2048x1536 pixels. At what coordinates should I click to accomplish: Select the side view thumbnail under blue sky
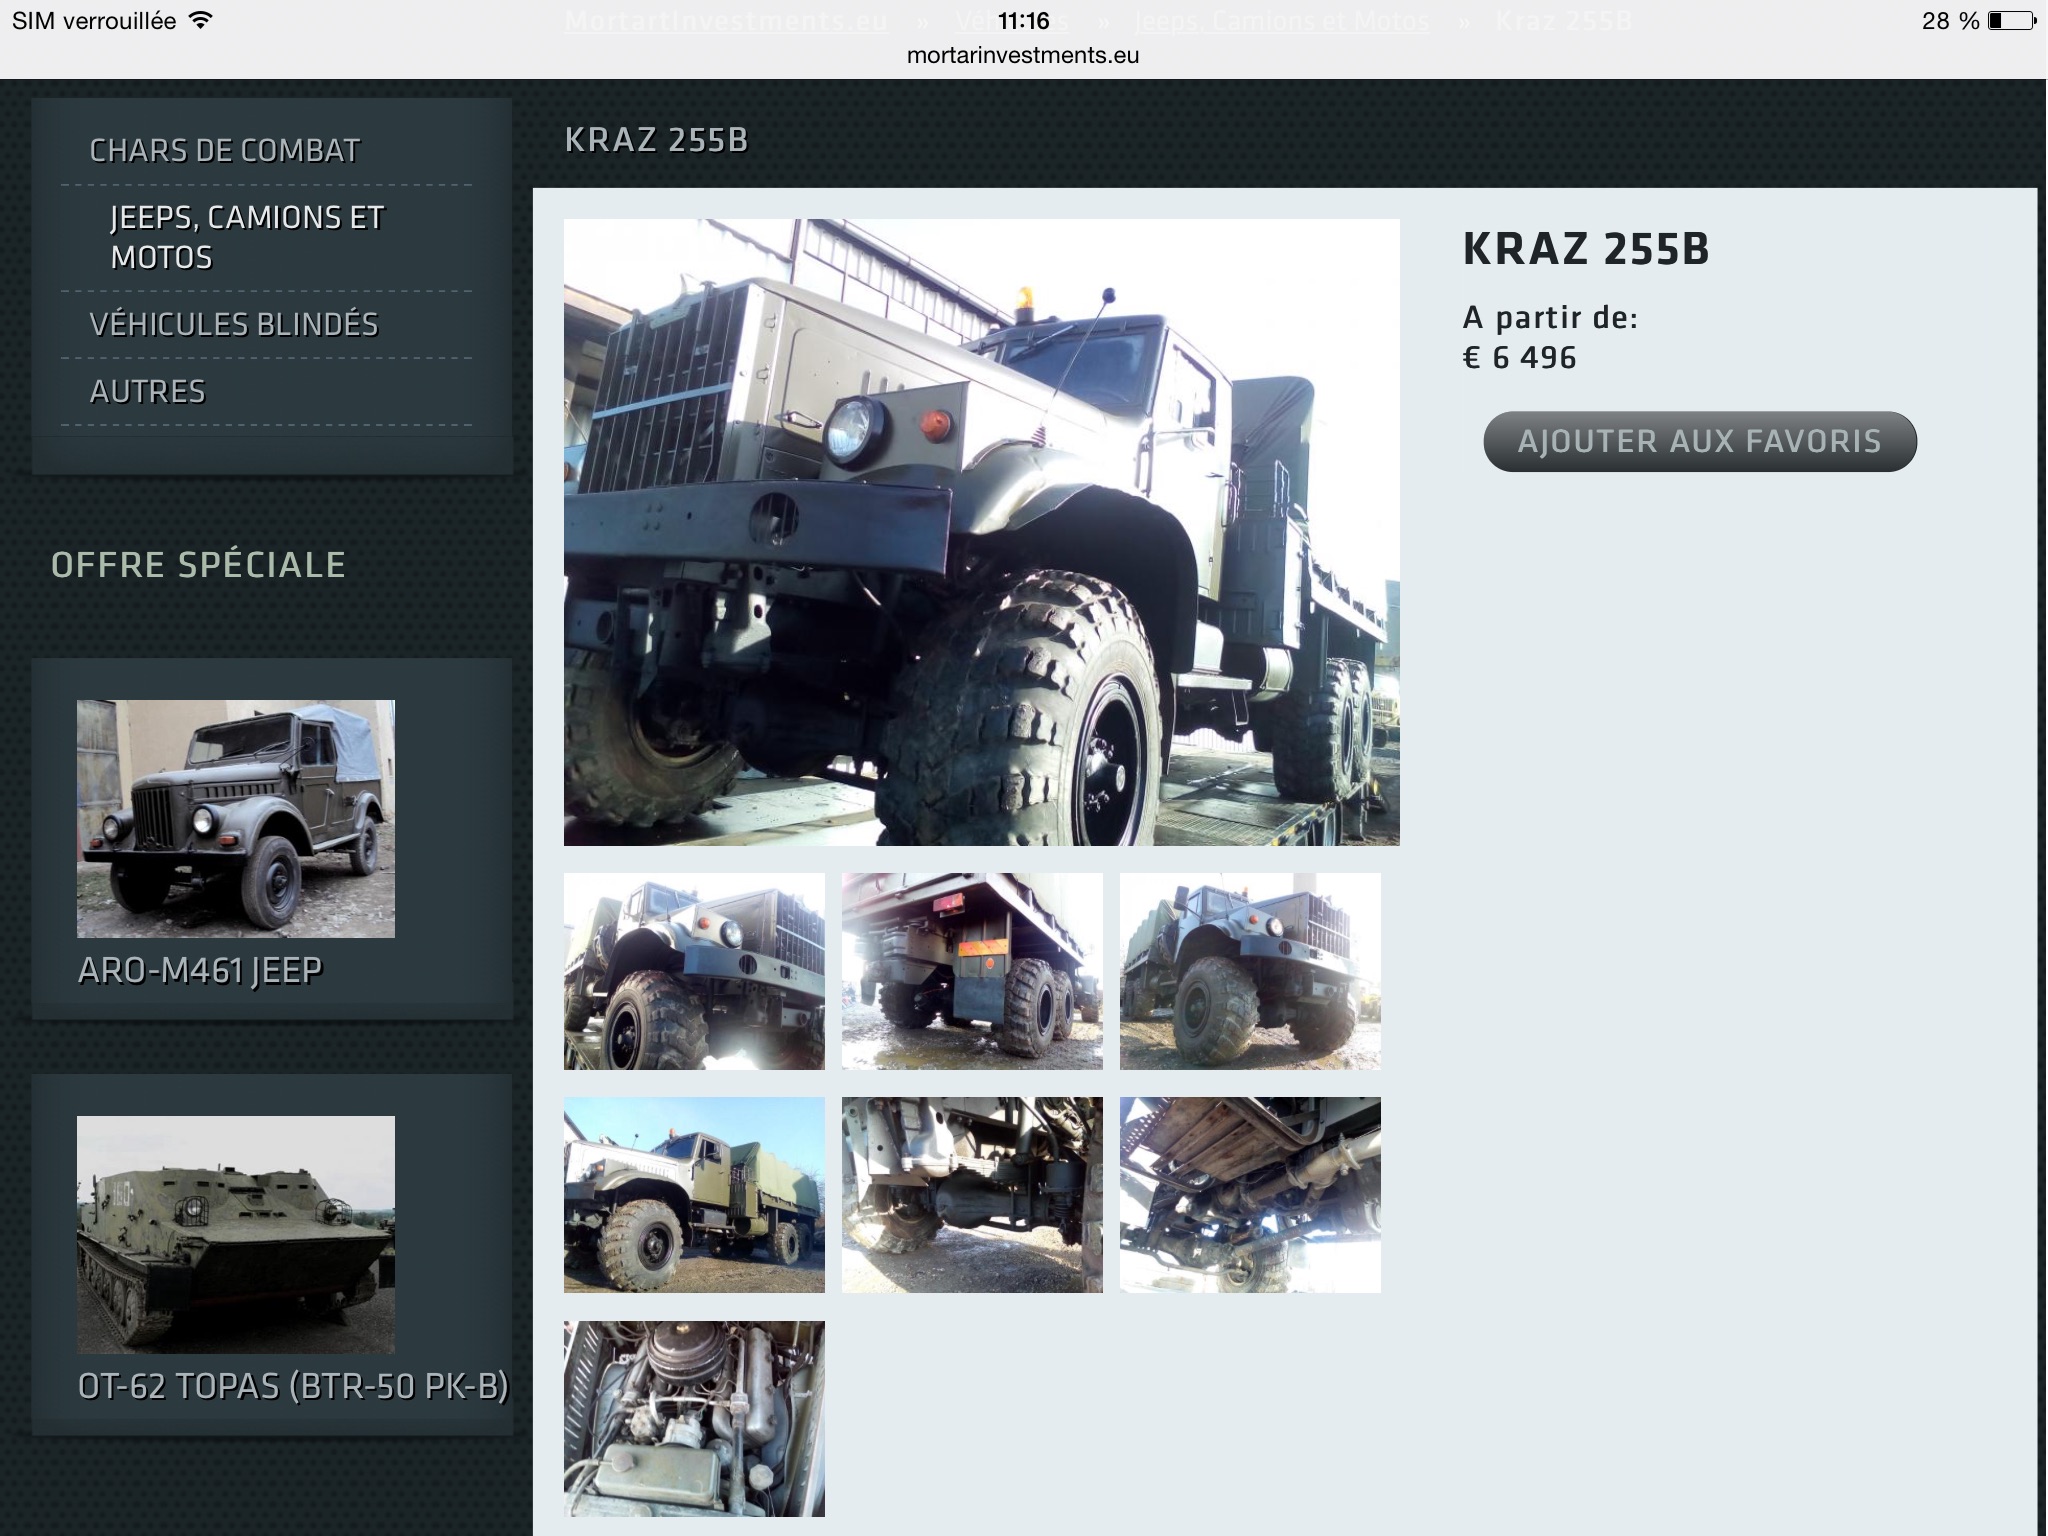[x=694, y=1195]
